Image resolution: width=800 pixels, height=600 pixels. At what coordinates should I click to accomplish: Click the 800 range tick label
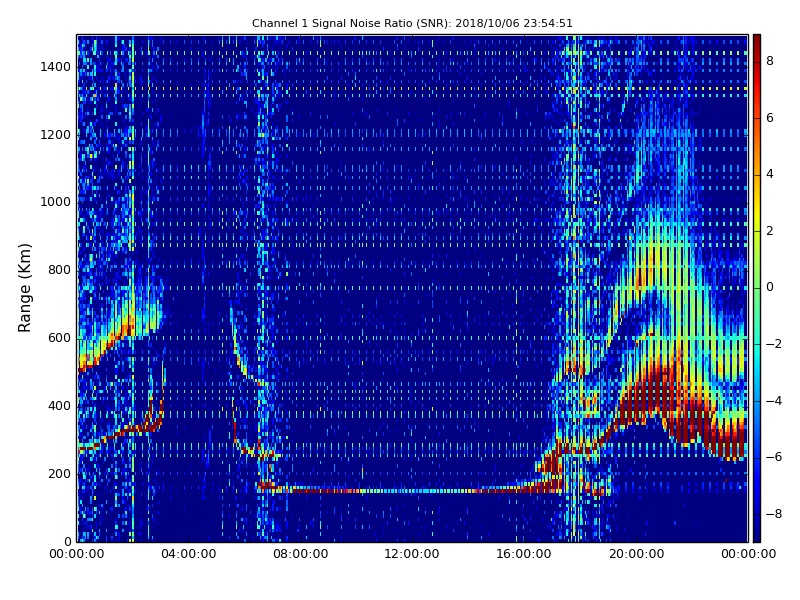tap(59, 270)
